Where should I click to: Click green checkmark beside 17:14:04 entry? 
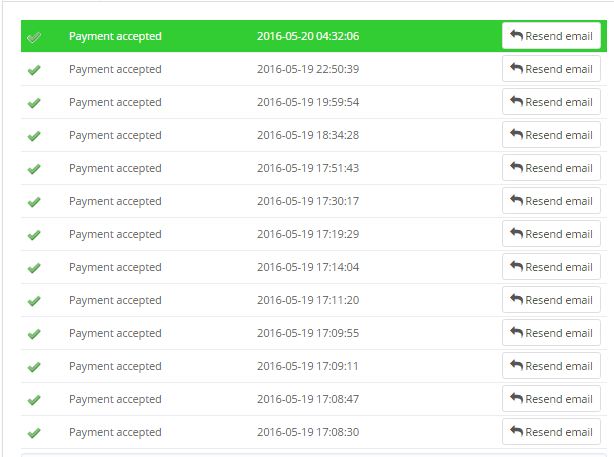tap(34, 267)
